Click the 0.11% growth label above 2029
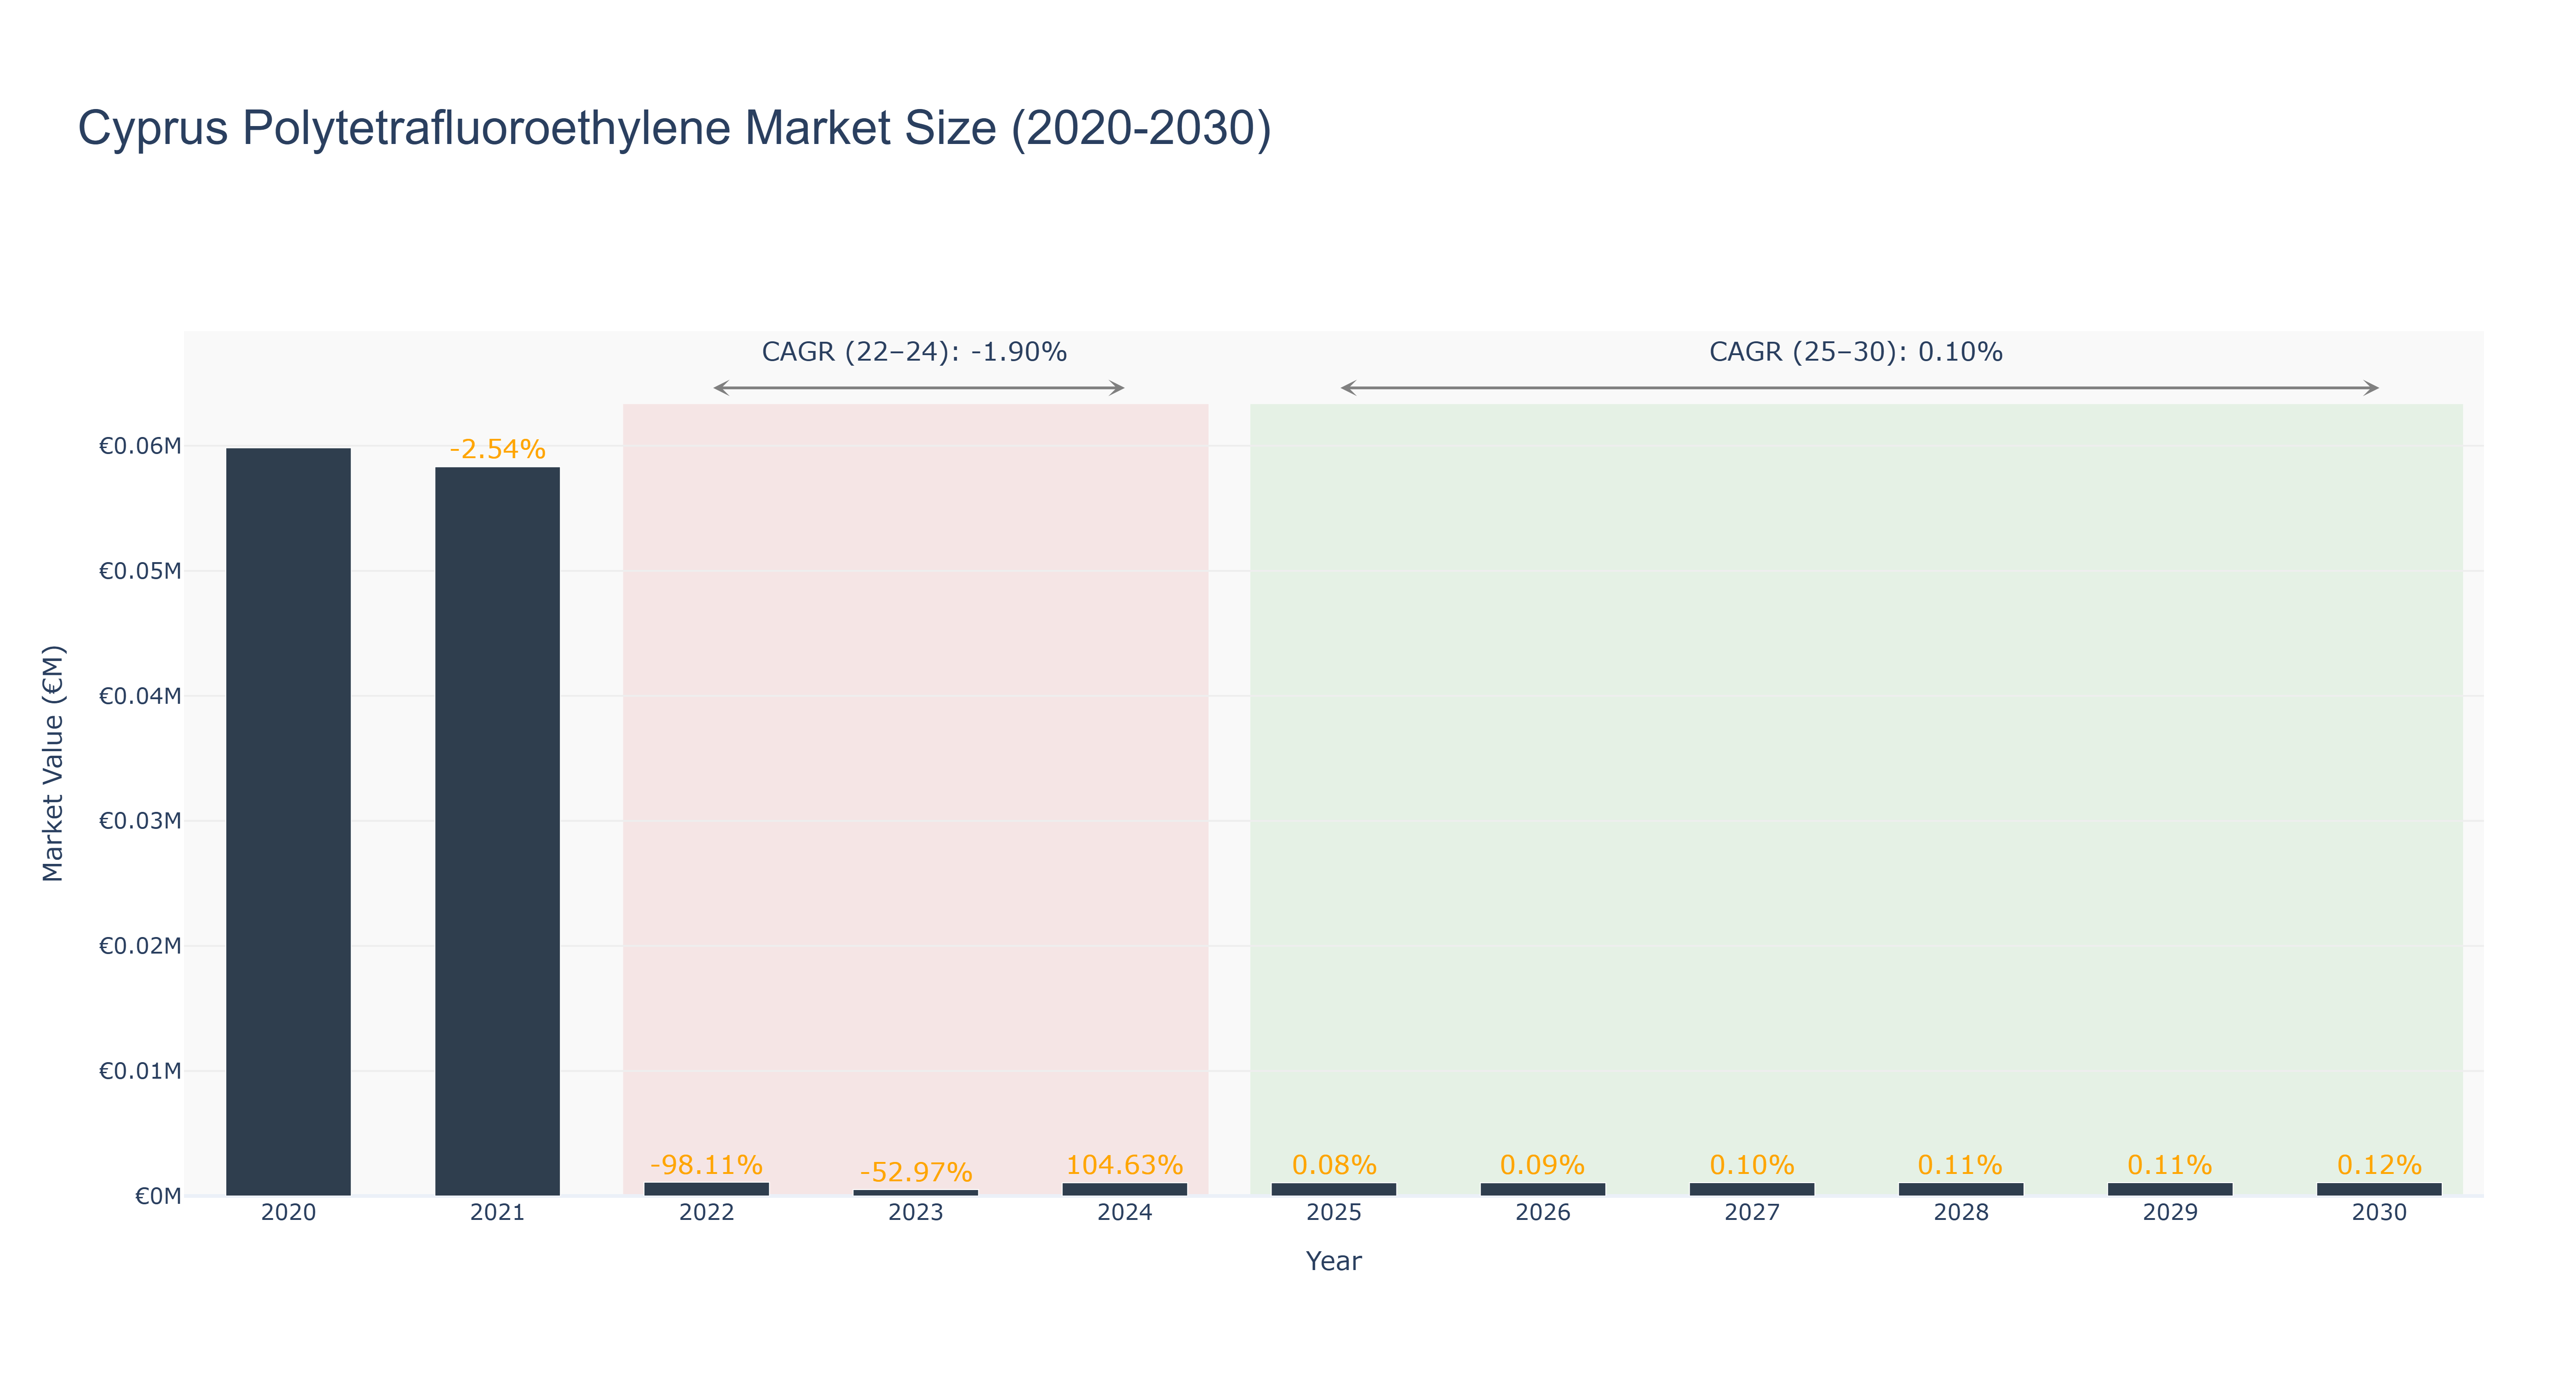This screenshot has width=2576, height=1380. [x=2170, y=1165]
